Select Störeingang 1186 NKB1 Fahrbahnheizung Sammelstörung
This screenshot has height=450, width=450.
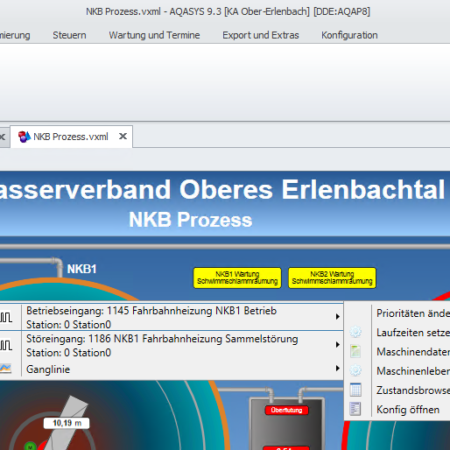point(171,345)
